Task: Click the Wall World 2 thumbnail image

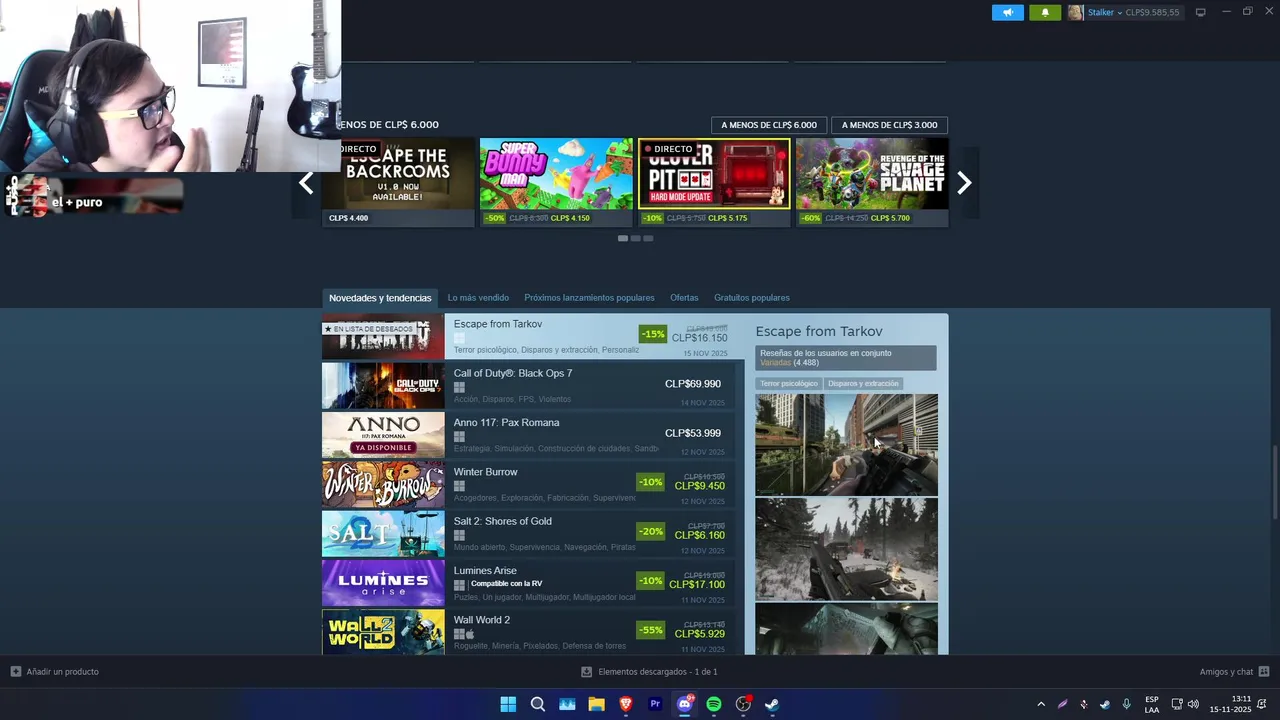Action: (383, 632)
